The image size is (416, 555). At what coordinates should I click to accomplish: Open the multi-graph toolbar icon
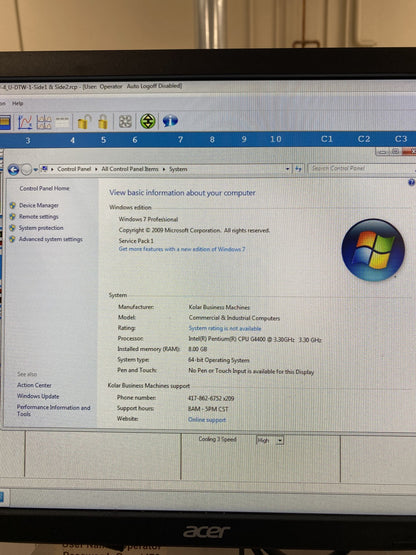(x=44, y=122)
